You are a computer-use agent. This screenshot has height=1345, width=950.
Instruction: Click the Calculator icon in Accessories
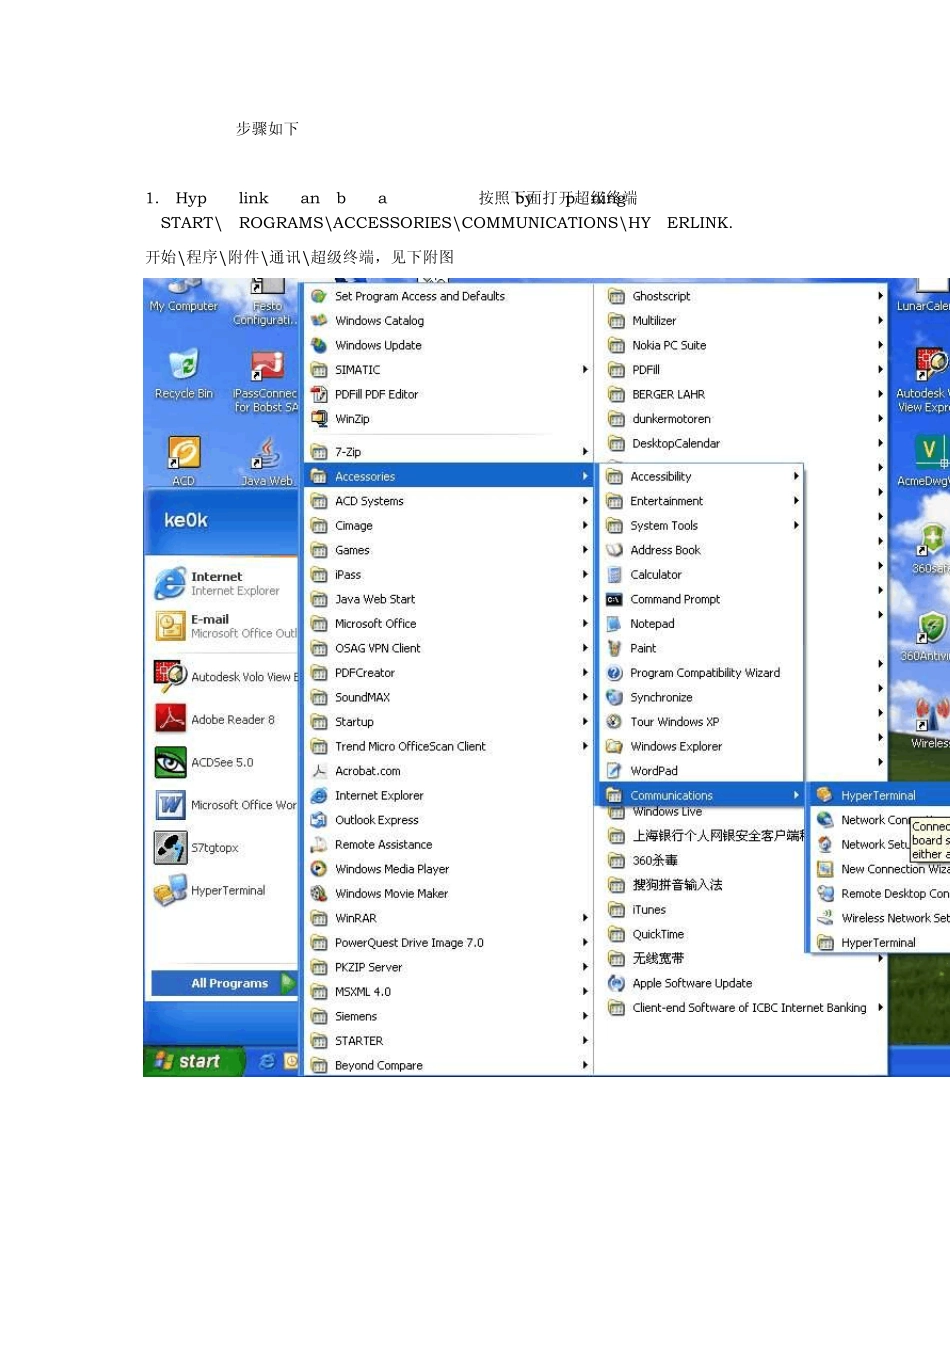point(615,574)
